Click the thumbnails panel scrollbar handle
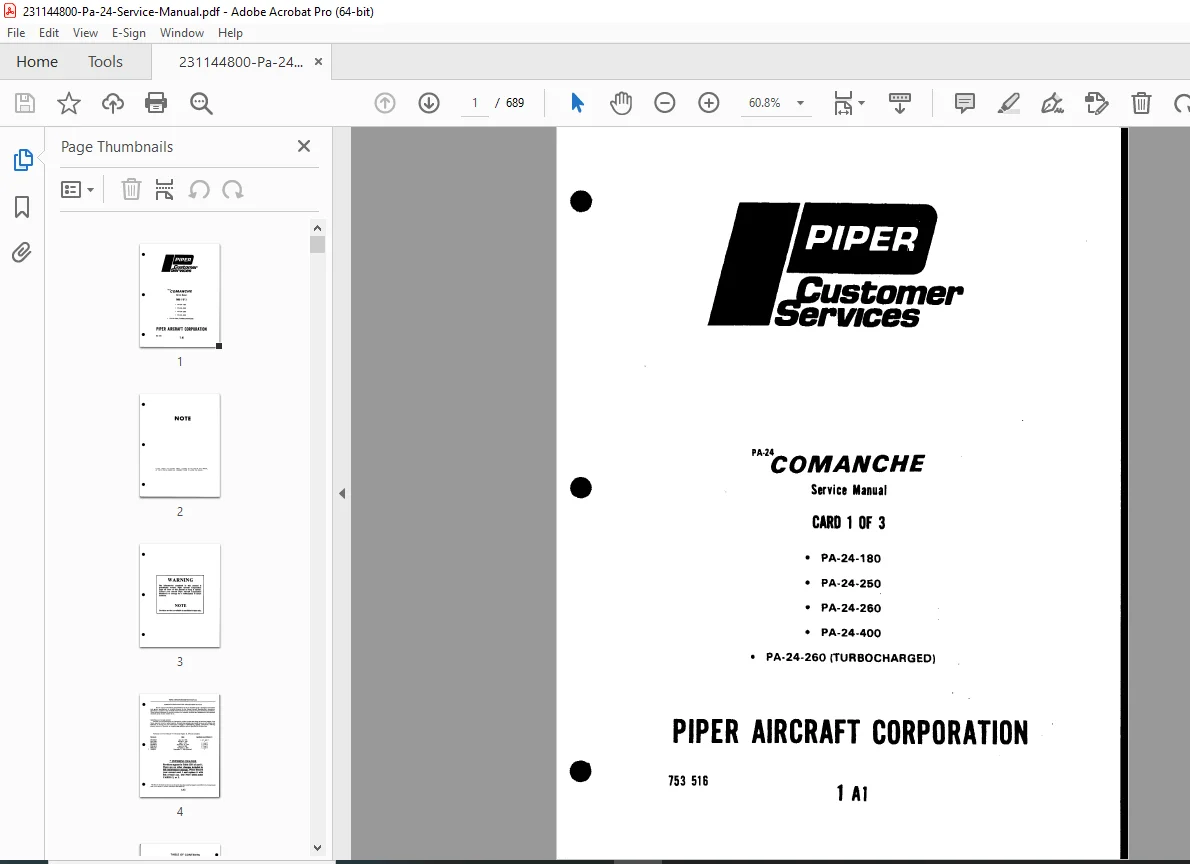 pos(317,244)
